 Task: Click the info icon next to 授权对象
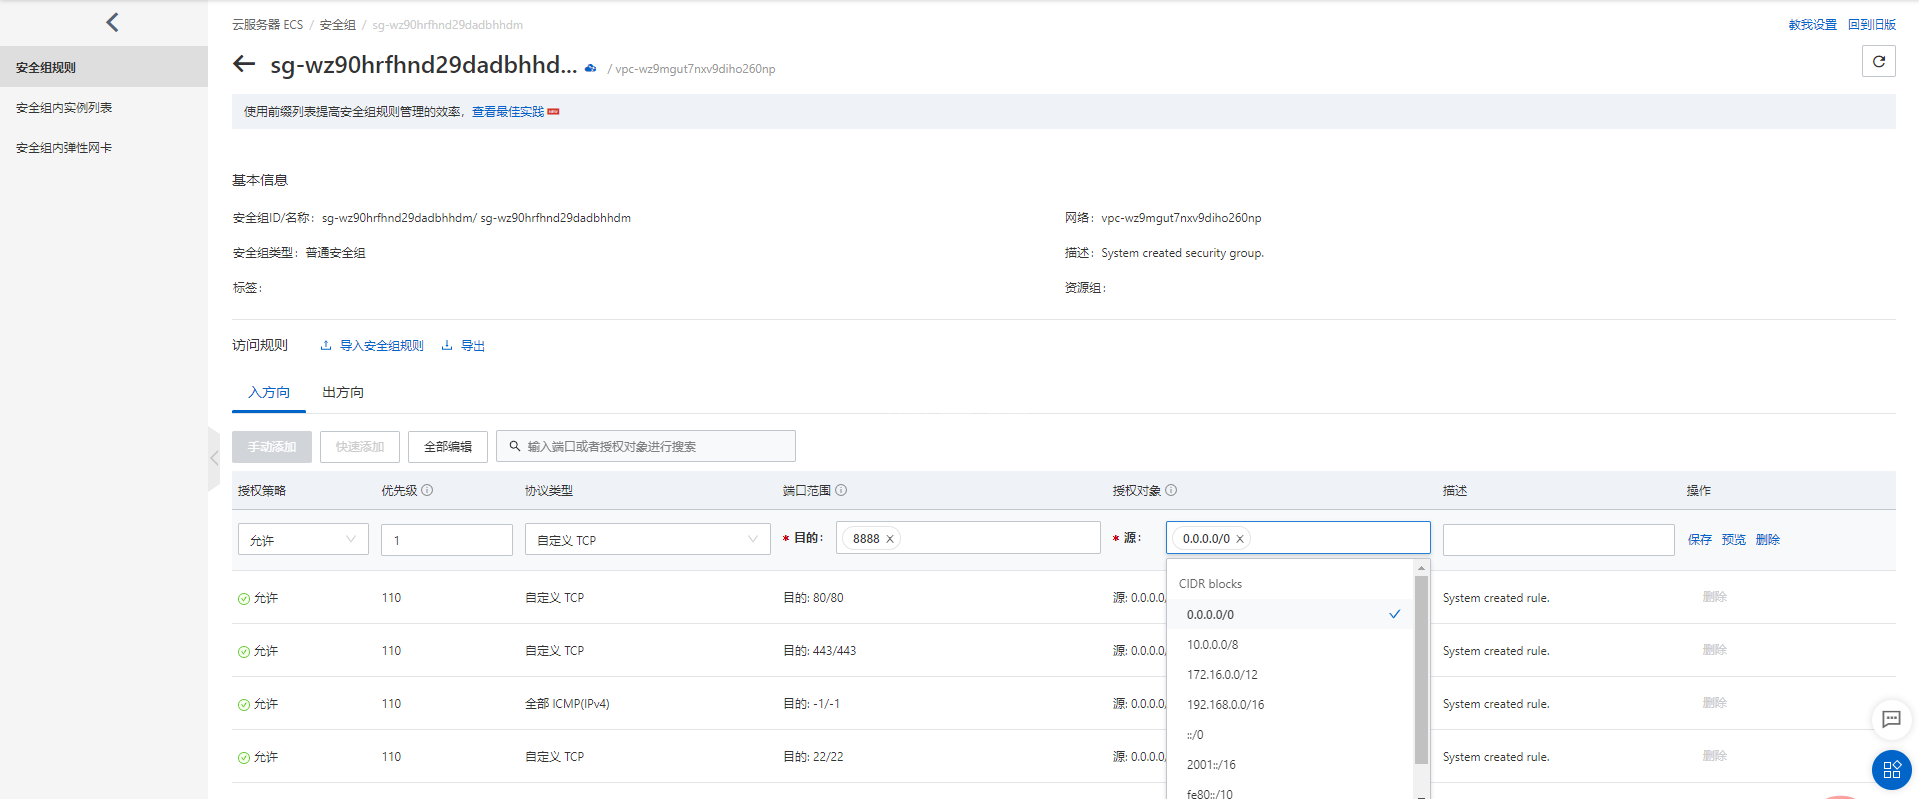pyautogui.click(x=1171, y=490)
